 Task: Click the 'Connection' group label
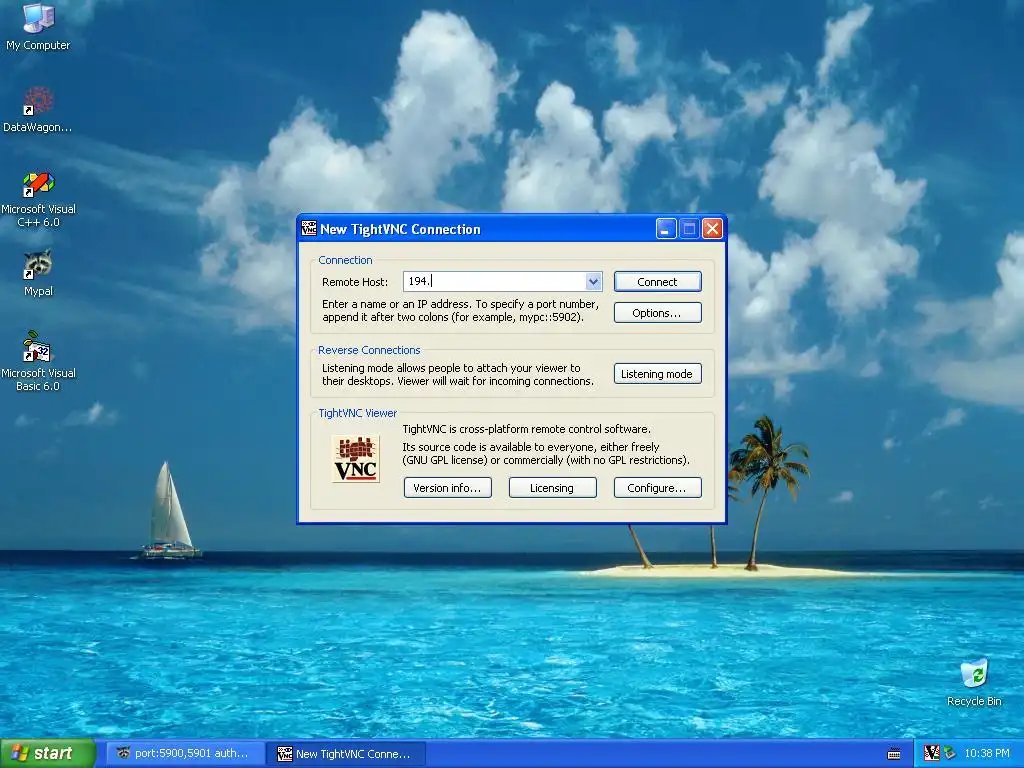coord(345,260)
